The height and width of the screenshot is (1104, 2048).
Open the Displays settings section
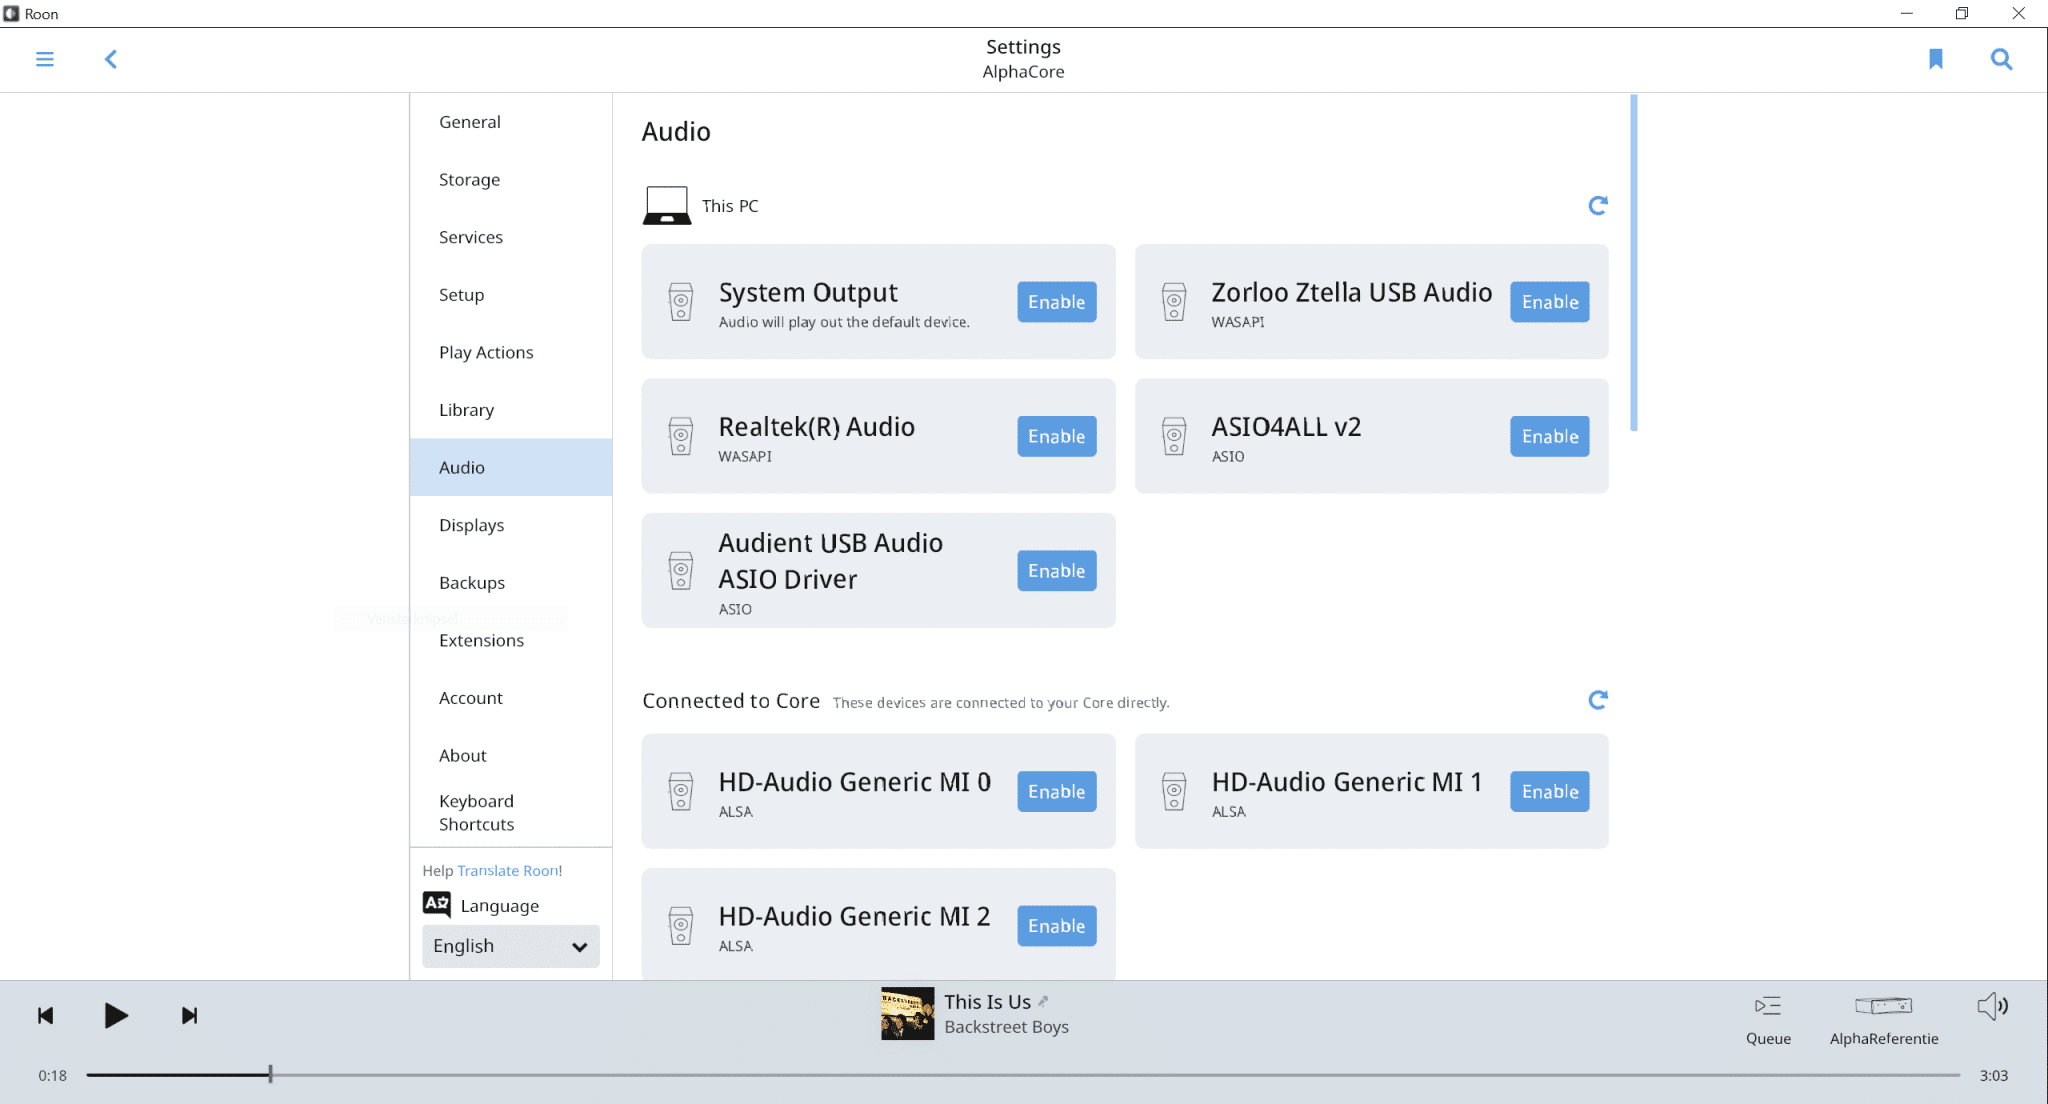coord(511,525)
